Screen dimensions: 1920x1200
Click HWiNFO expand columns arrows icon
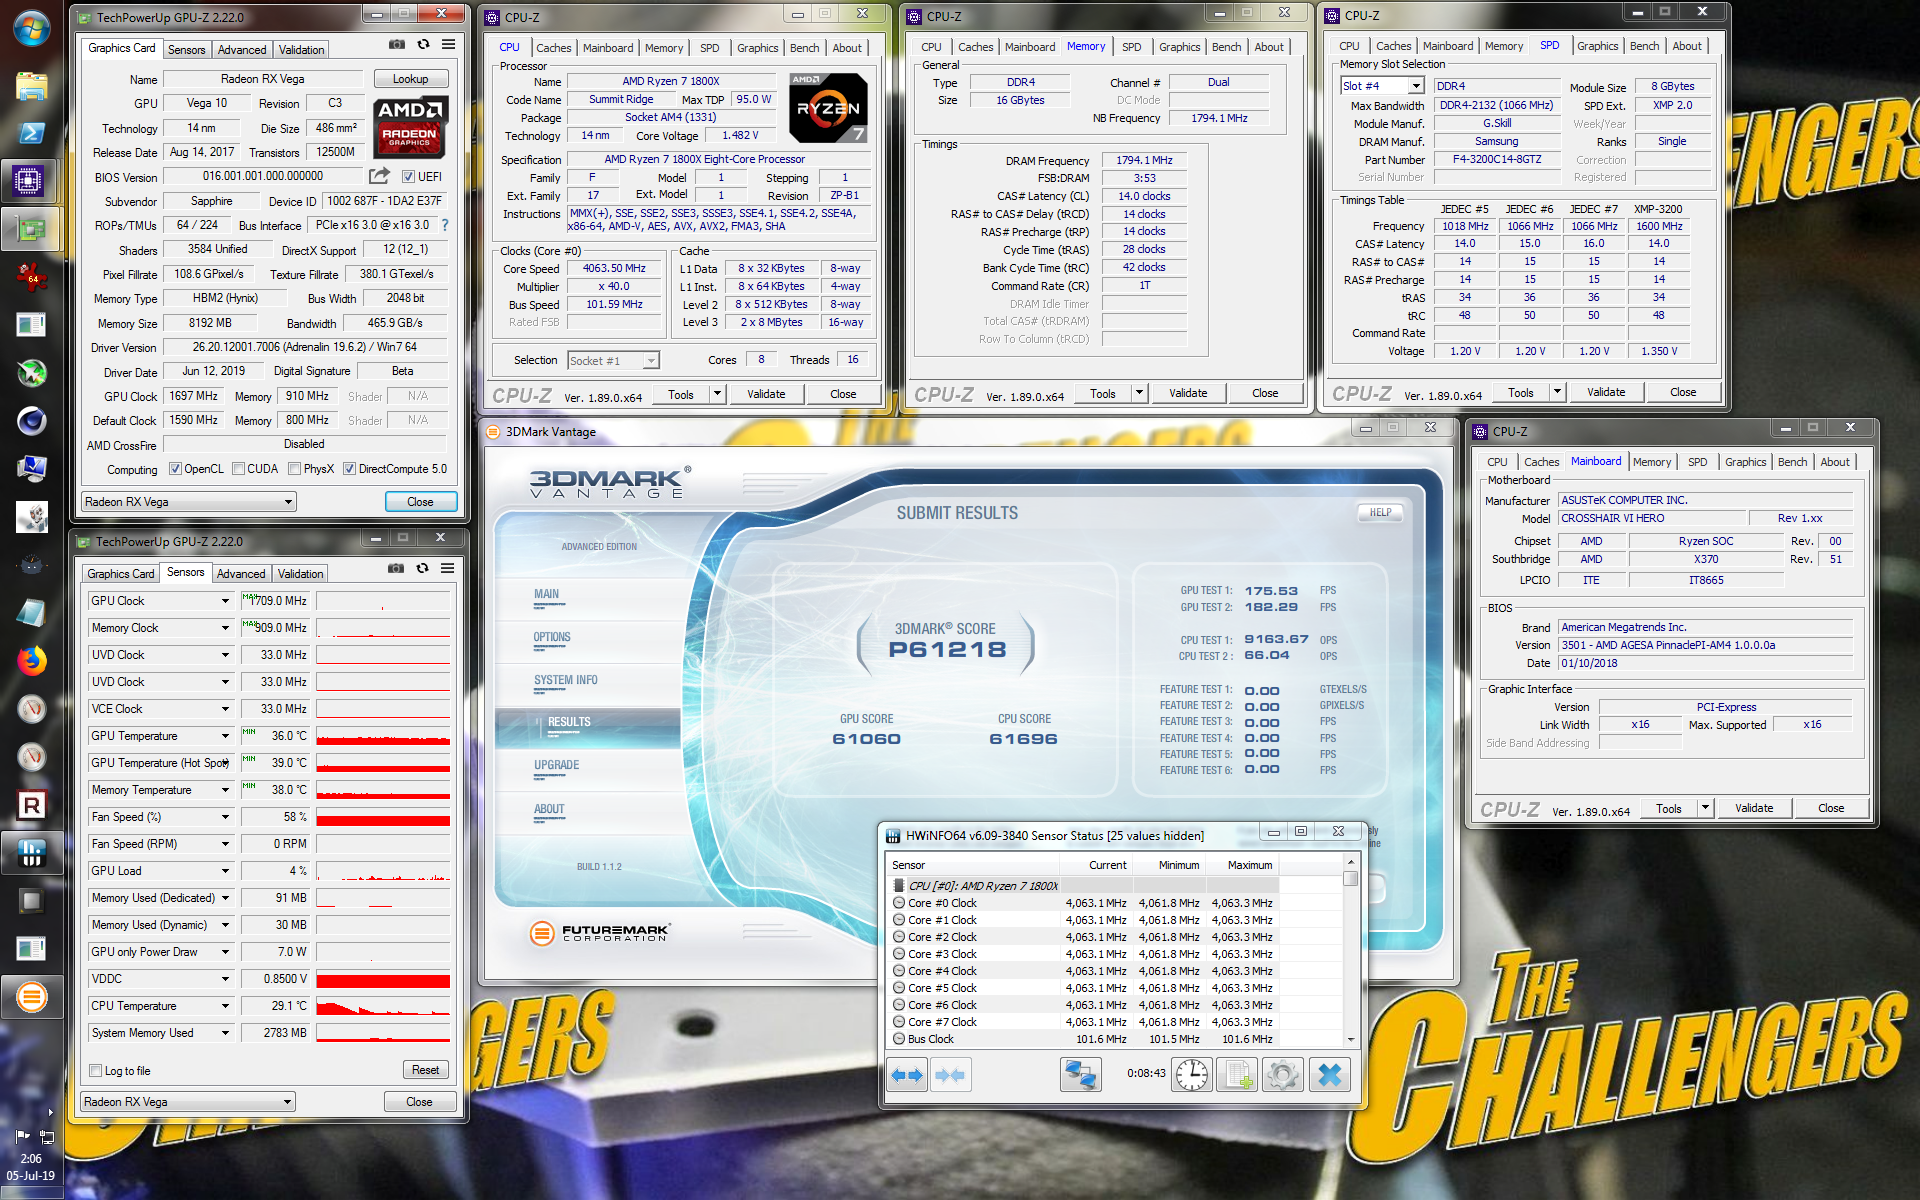(x=907, y=1075)
